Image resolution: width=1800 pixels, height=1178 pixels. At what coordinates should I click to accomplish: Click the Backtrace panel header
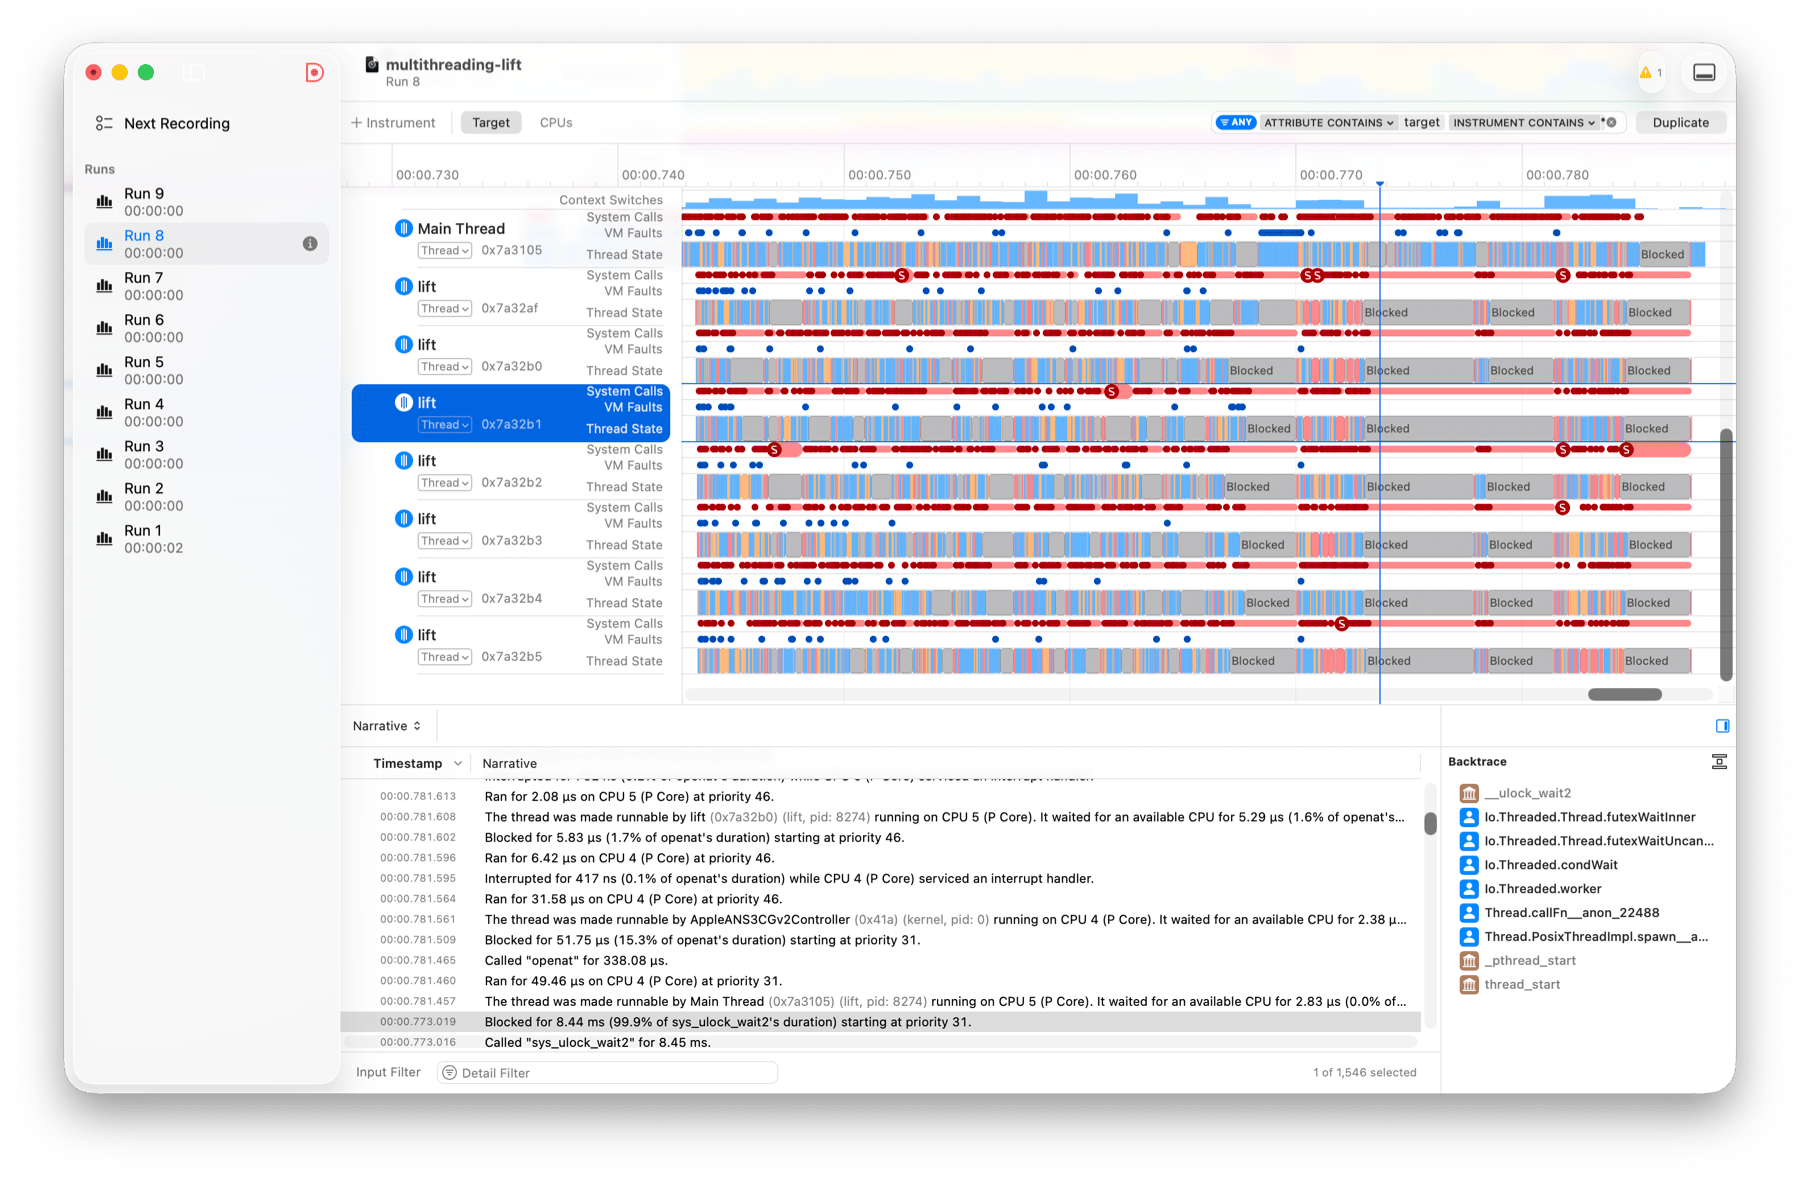tap(1477, 762)
